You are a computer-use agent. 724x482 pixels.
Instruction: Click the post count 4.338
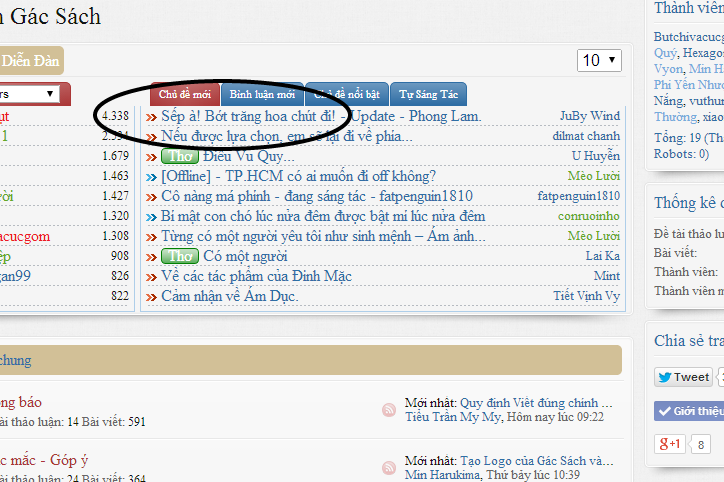coord(115,115)
